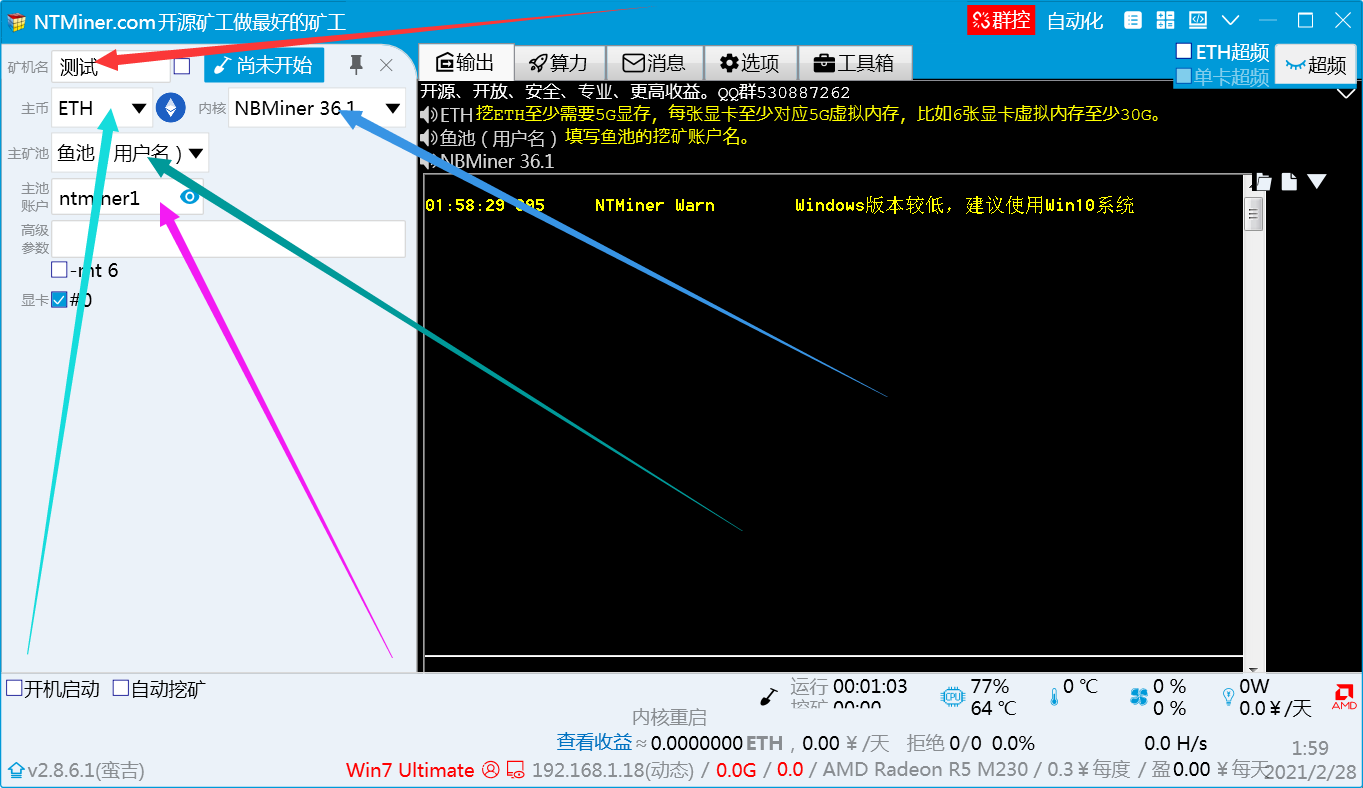Enable ETH超频 checkbox
This screenshot has height=788, width=1363.
tap(1184, 51)
